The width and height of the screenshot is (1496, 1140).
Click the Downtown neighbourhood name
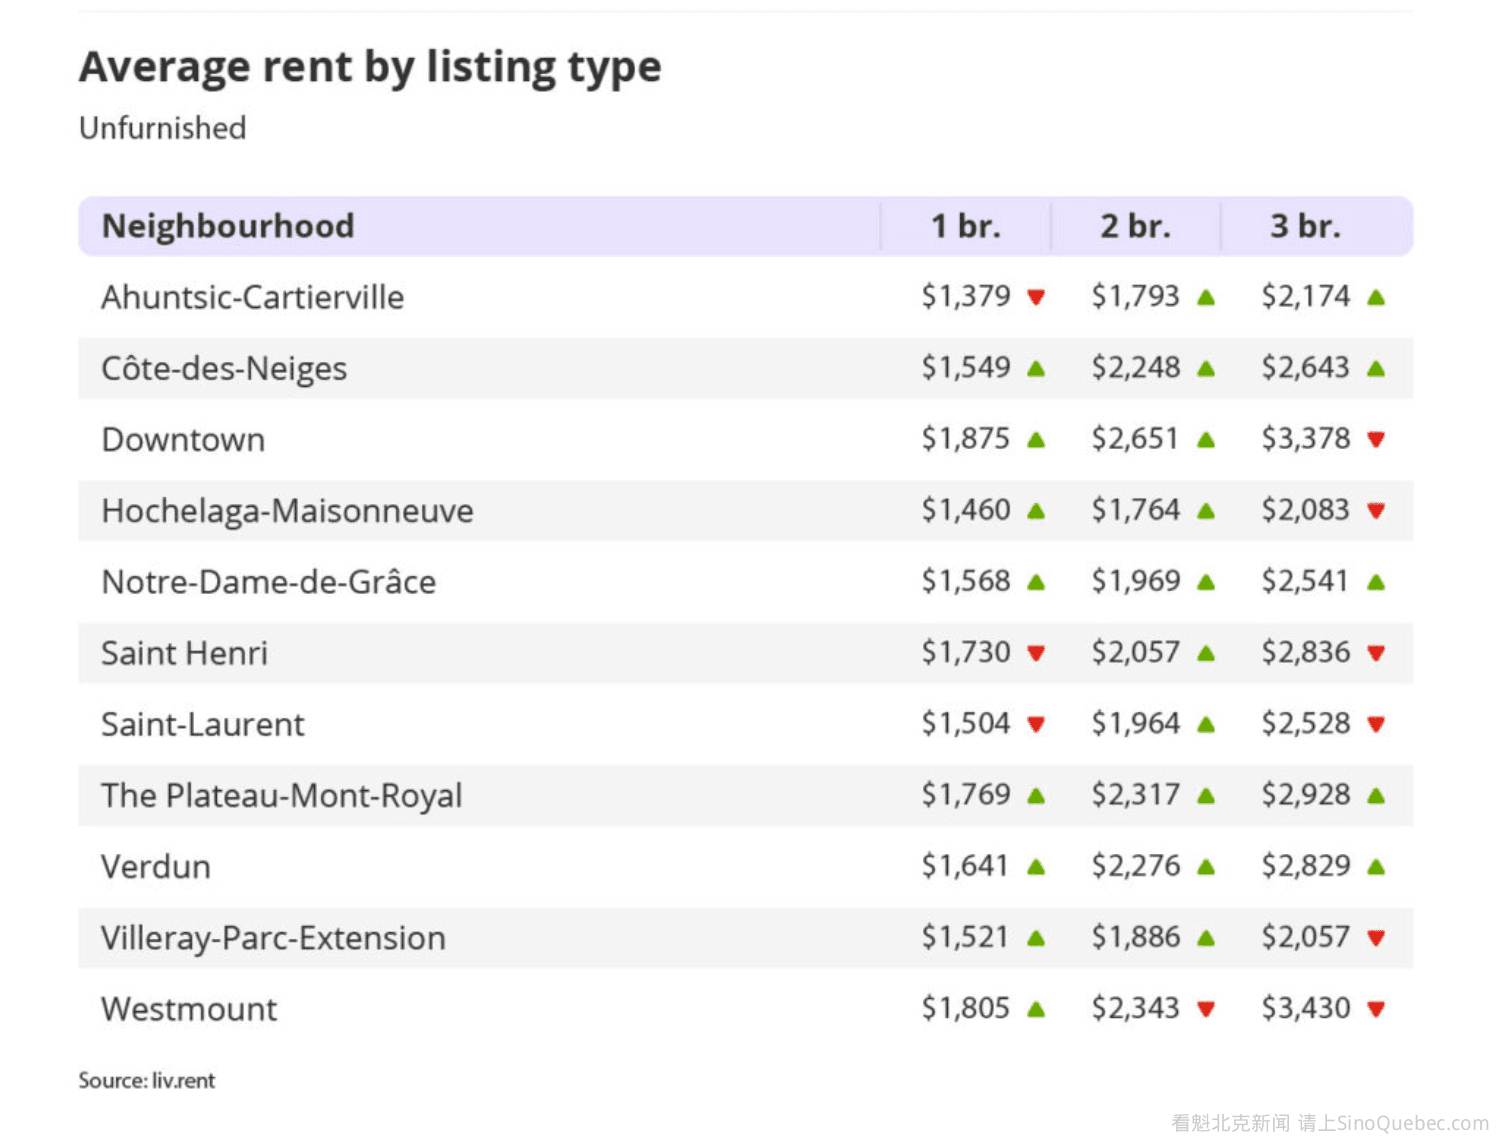pos(183,440)
